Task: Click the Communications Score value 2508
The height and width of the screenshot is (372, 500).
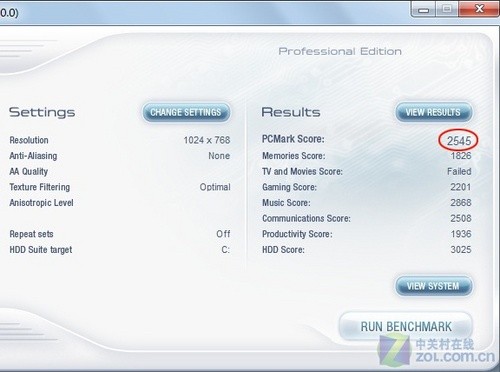Action: [461, 218]
